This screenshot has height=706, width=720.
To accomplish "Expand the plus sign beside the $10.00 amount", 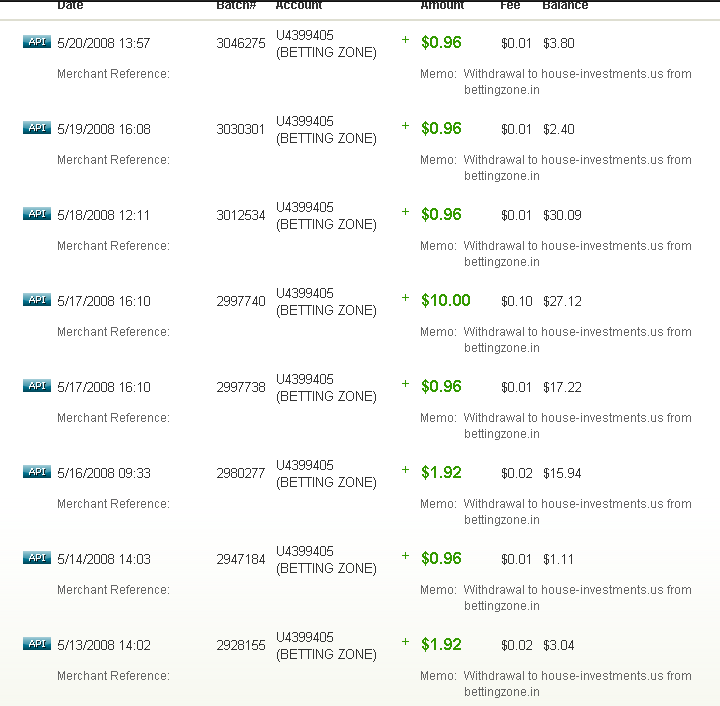I will [405, 298].
